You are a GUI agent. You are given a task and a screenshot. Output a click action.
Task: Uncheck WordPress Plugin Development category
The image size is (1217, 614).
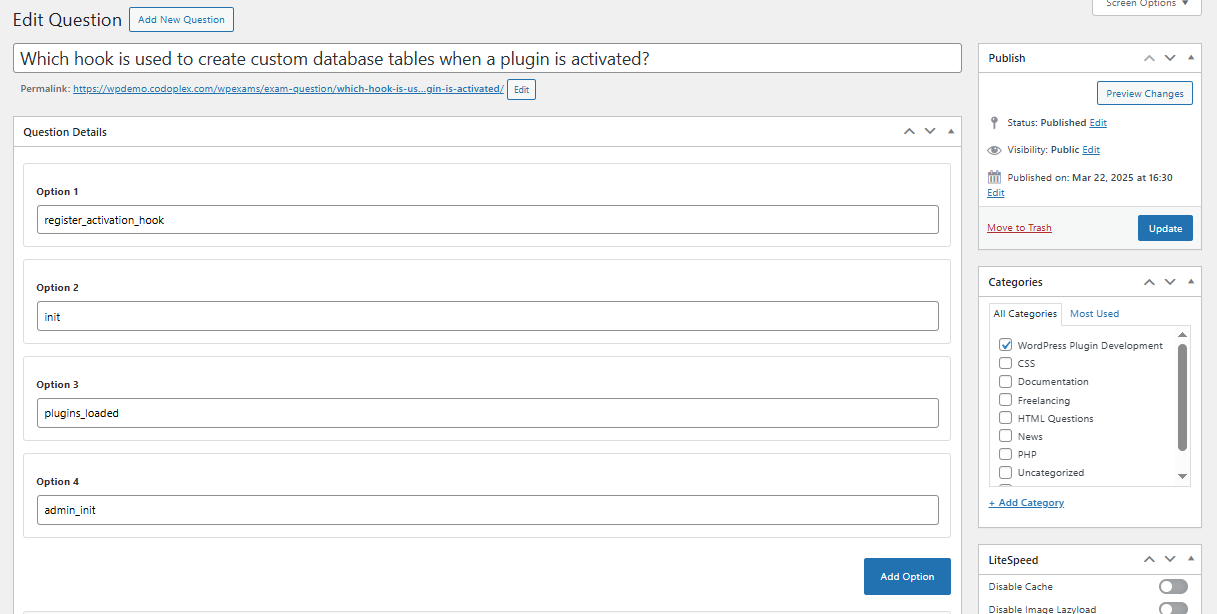click(x=1006, y=345)
